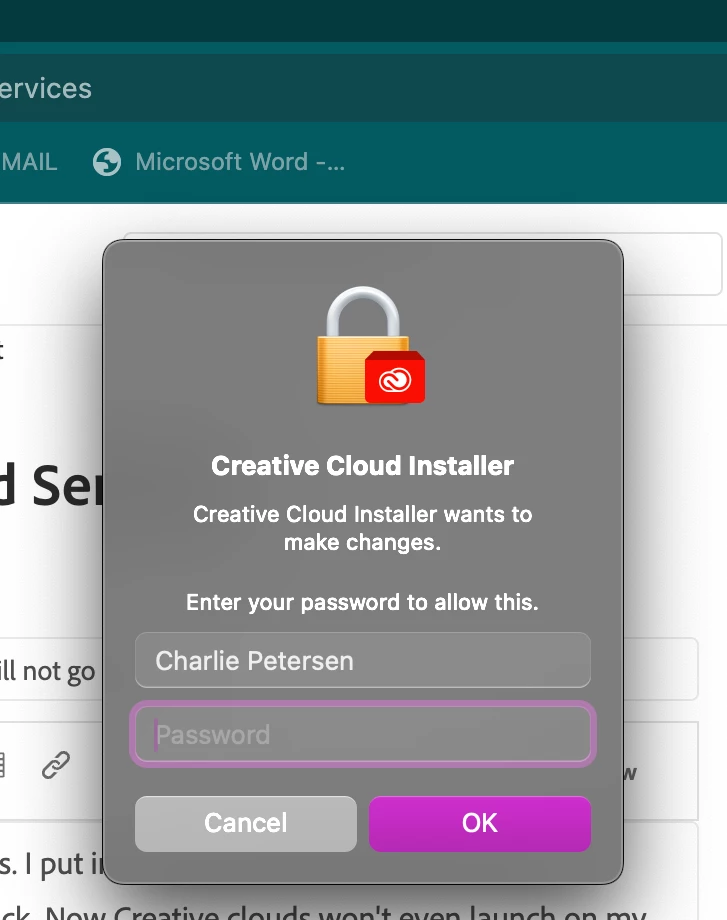Screen dimensions: 727x920
Task: Click the "ervices" header text in browser
Action: (46, 89)
